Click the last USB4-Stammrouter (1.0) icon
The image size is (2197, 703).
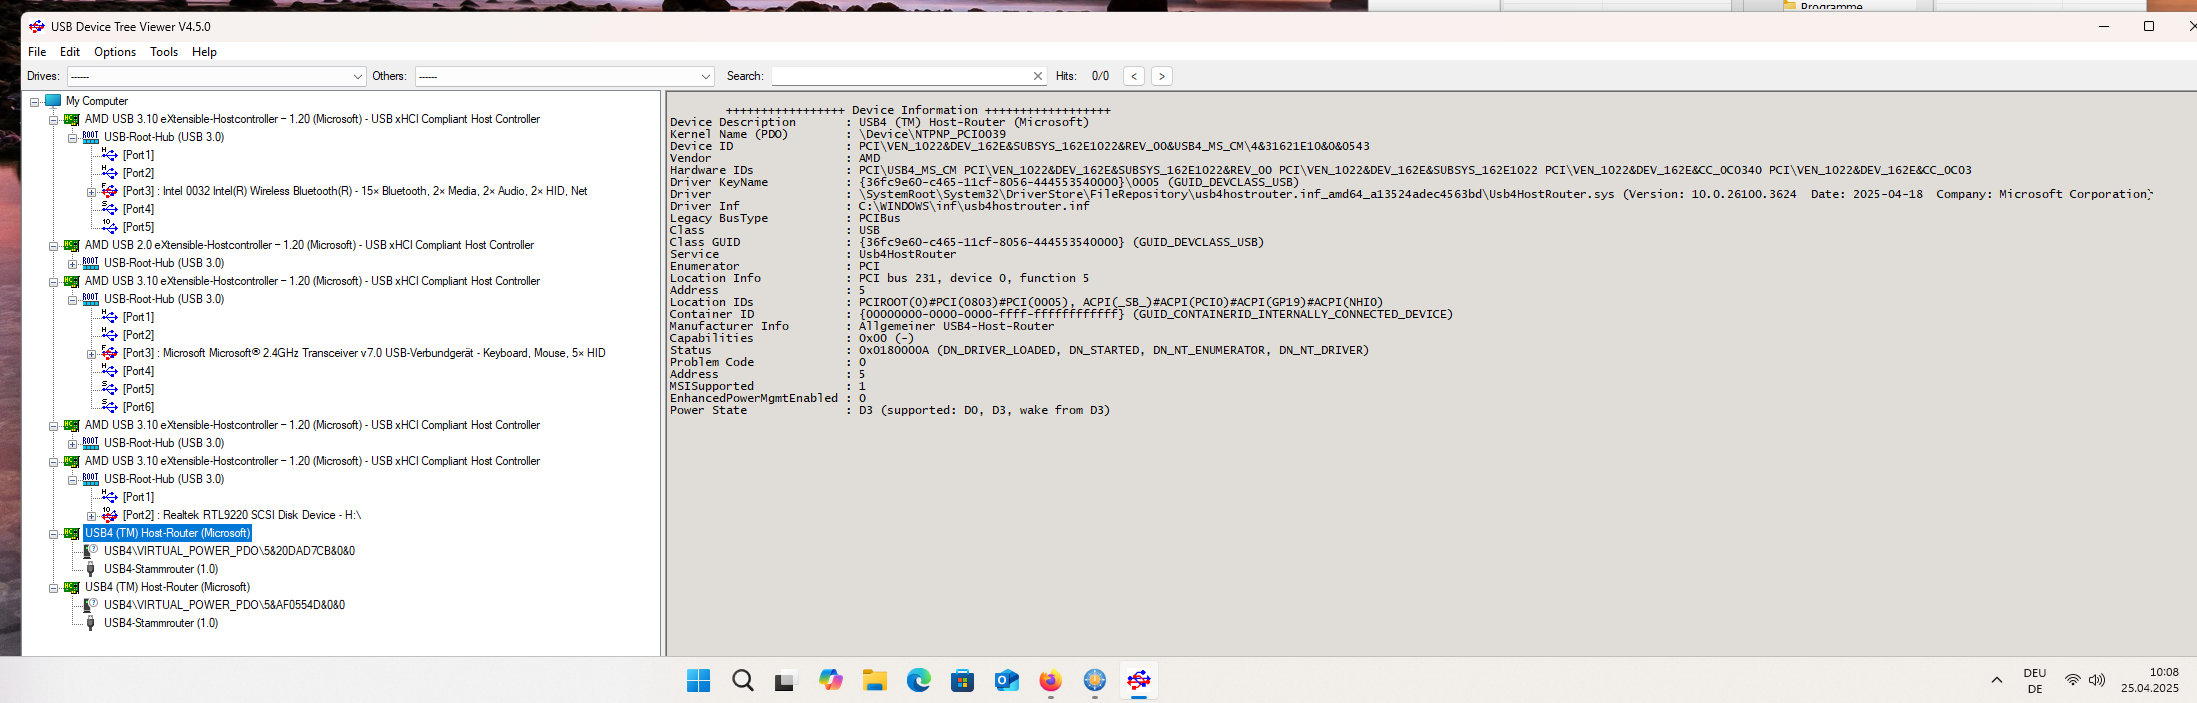coord(91,623)
